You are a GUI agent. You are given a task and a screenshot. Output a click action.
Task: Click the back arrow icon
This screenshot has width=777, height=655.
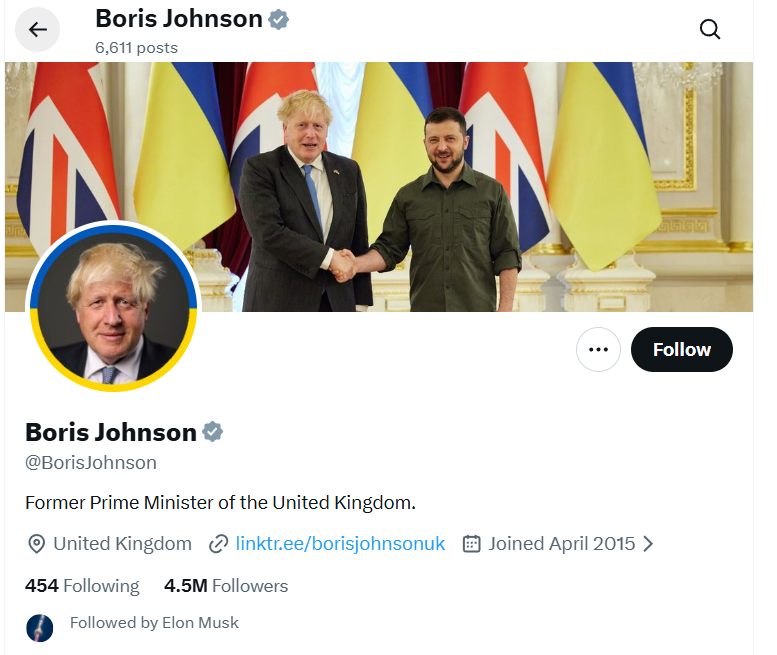tap(38, 30)
